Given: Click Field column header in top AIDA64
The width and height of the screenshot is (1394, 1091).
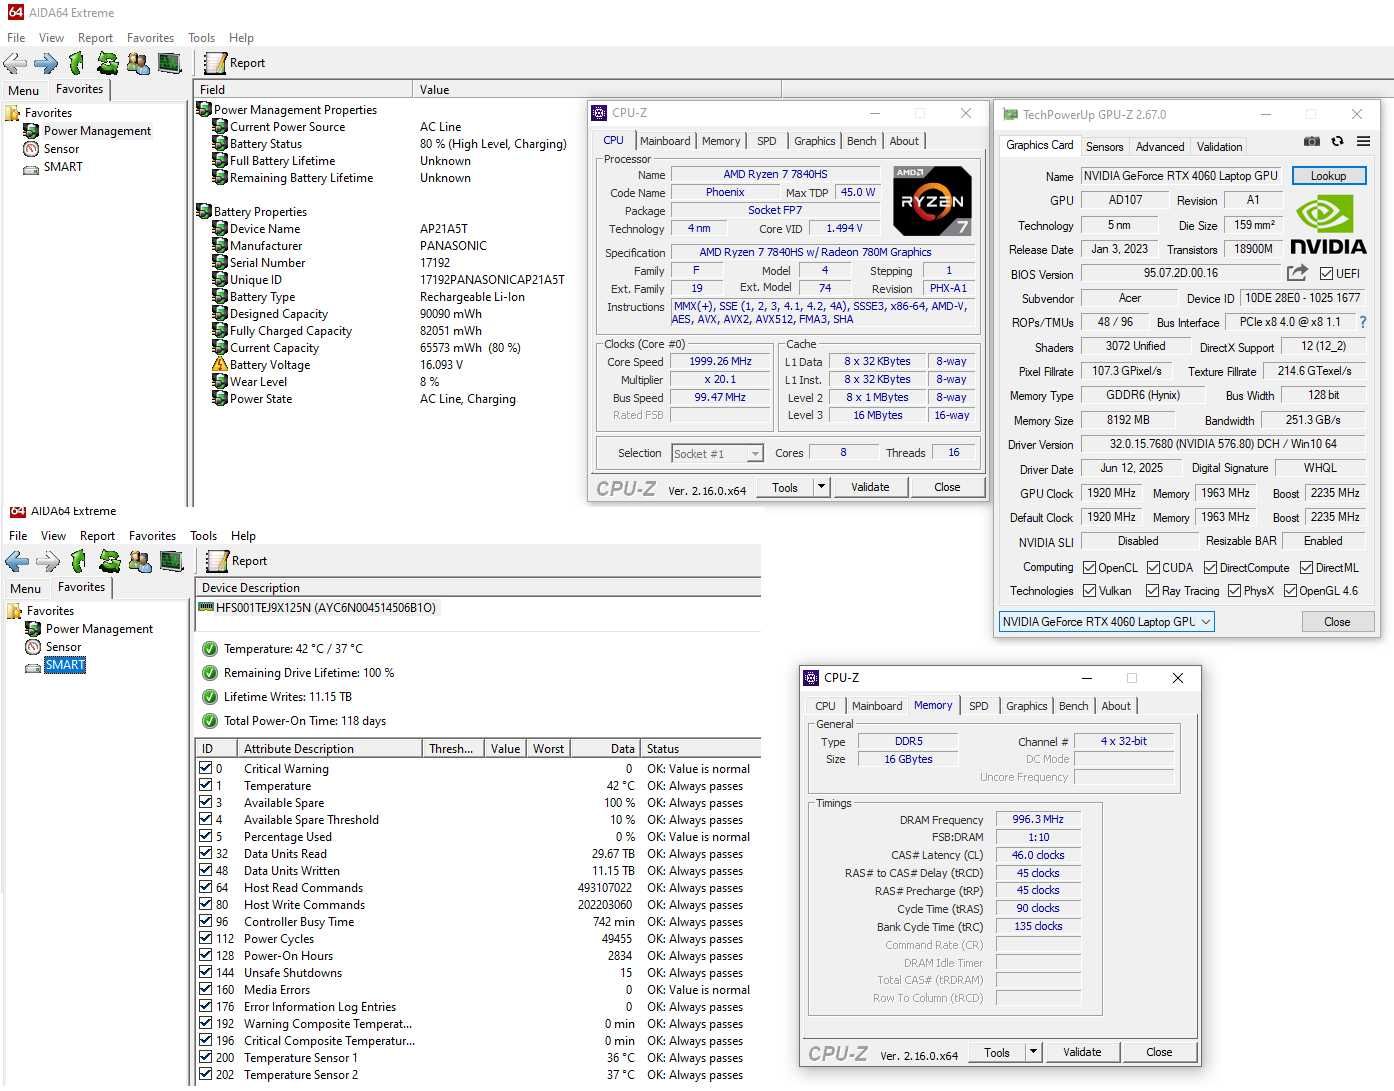Looking at the screenshot, I should click(x=303, y=90).
